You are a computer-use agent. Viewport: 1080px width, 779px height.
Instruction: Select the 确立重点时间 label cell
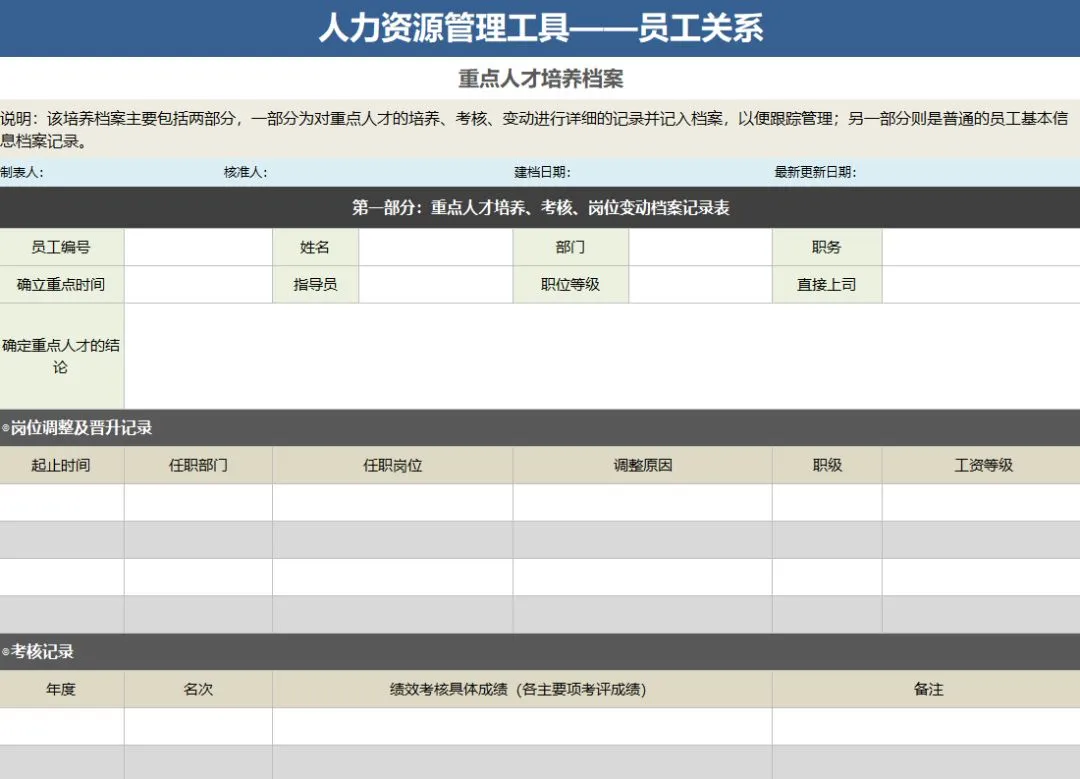pos(62,284)
